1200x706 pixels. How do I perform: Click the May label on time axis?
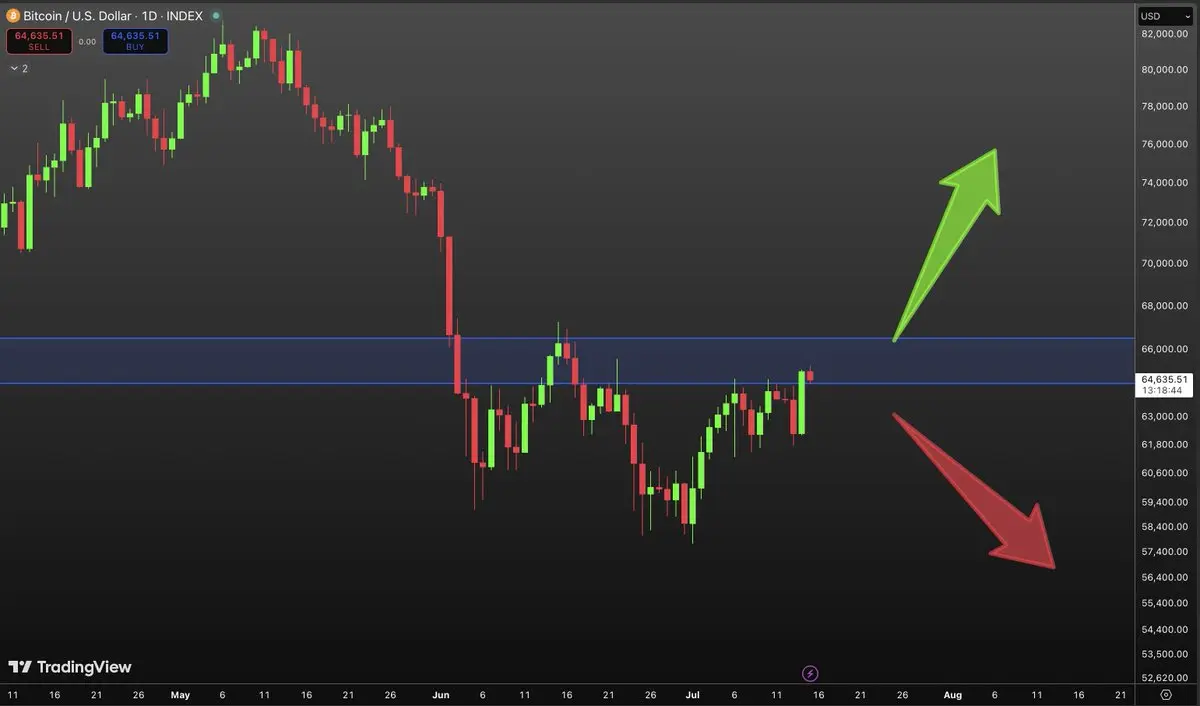(180, 694)
